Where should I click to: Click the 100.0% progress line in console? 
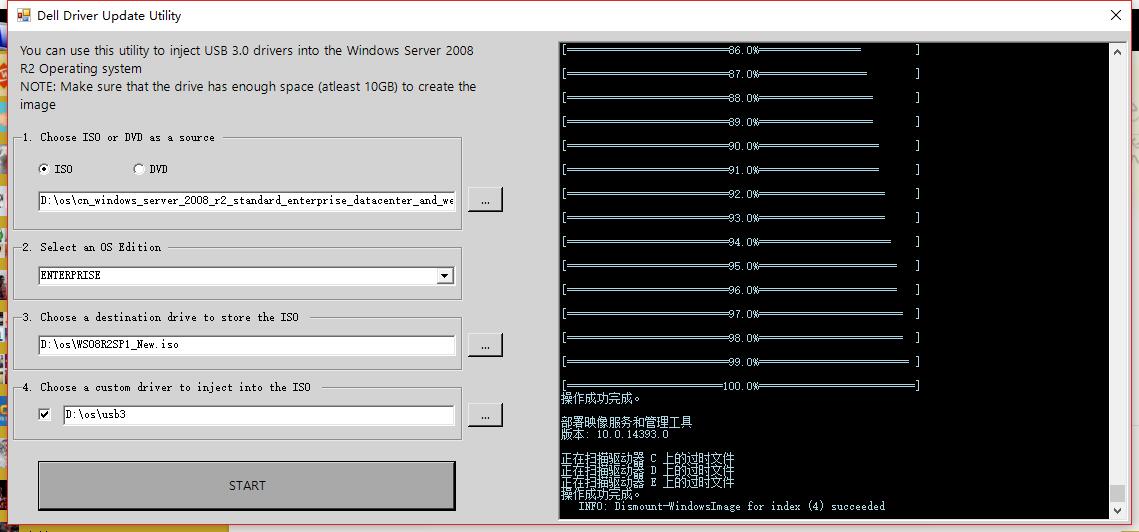(741, 385)
